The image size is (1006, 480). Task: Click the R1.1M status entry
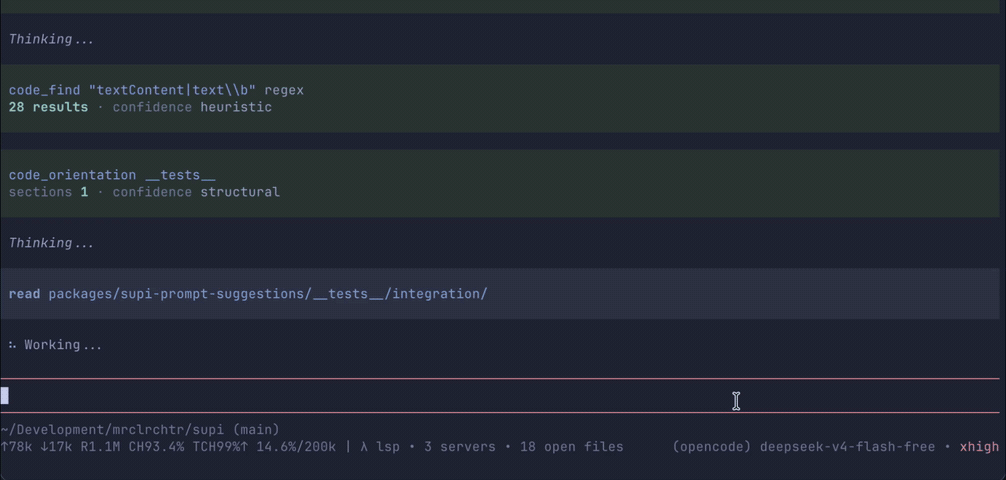click(x=100, y=447)
